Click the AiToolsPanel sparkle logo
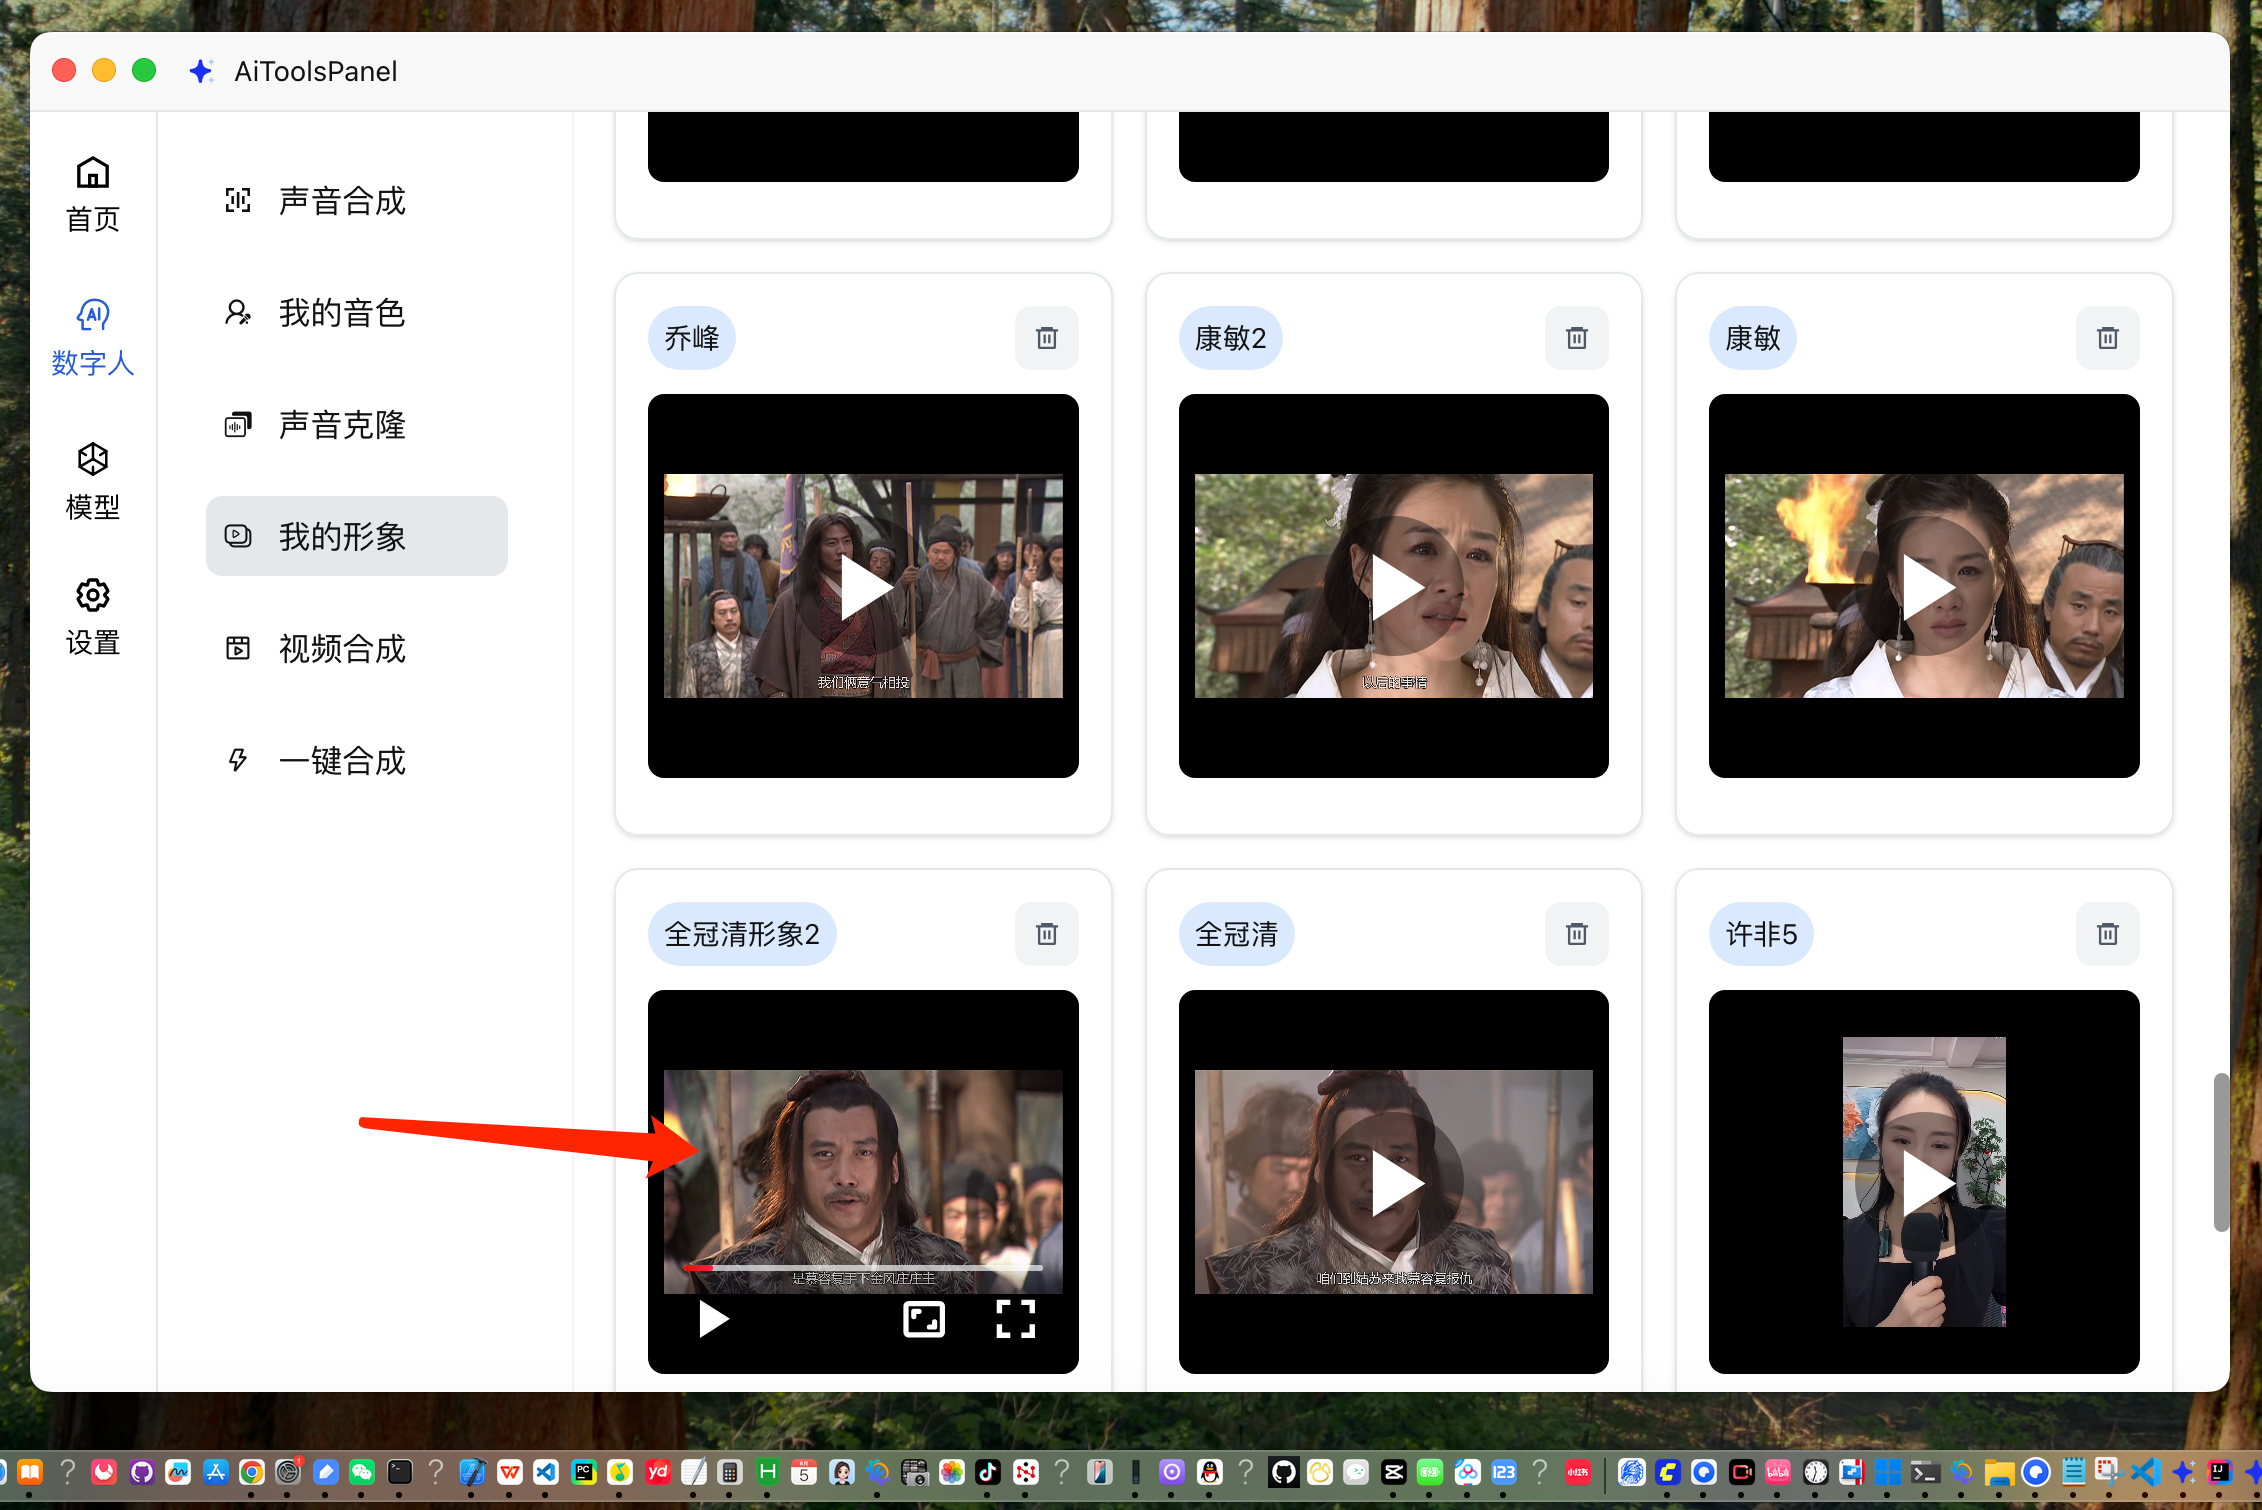 point(201,71)
